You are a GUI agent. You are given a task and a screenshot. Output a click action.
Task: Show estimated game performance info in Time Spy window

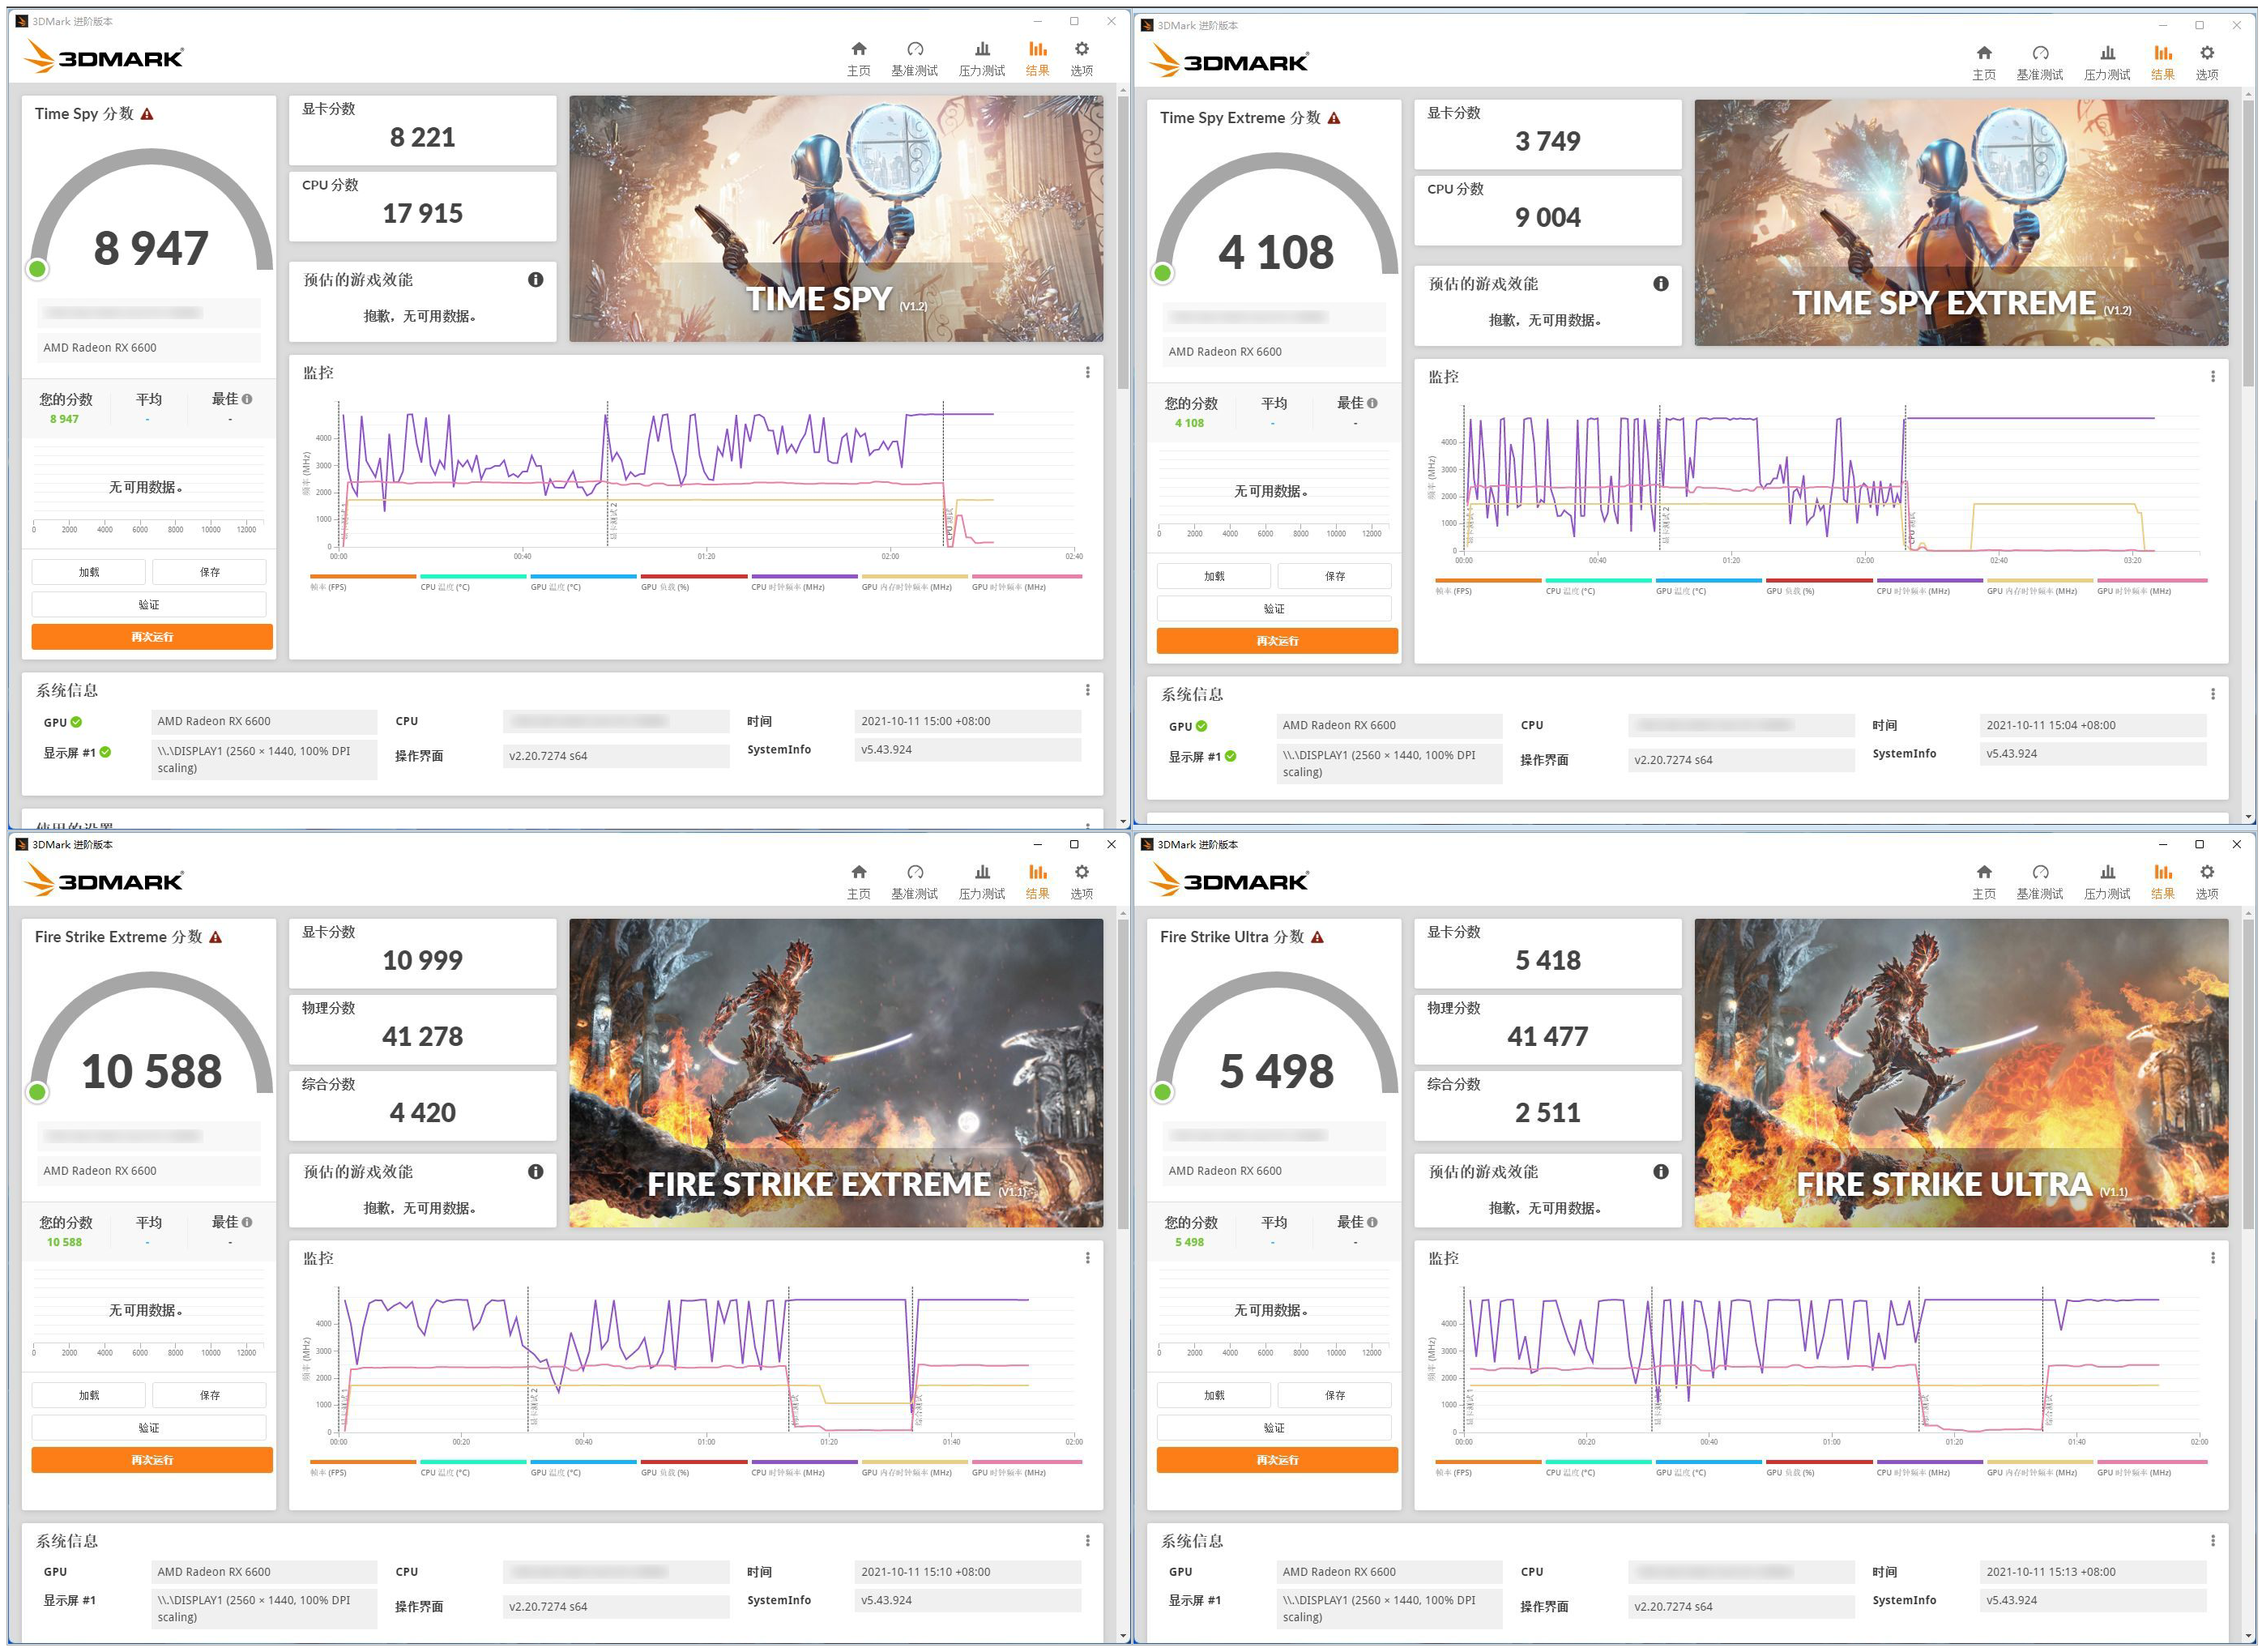pyautogui.click(x=535, y=280)
